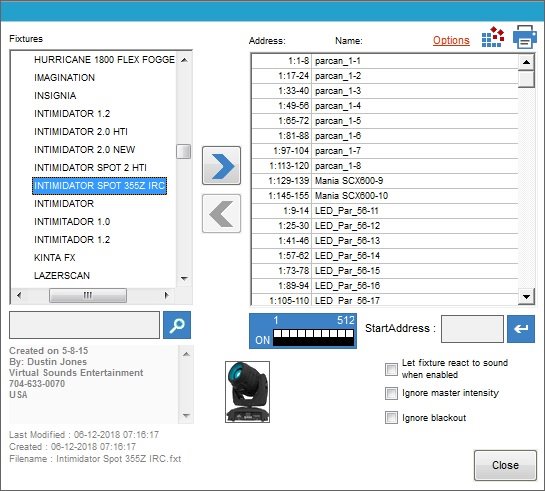The height and width of the screenshot is (491, 545).
Task: Select patched row parcan_1-2
Action: point(384,76)
